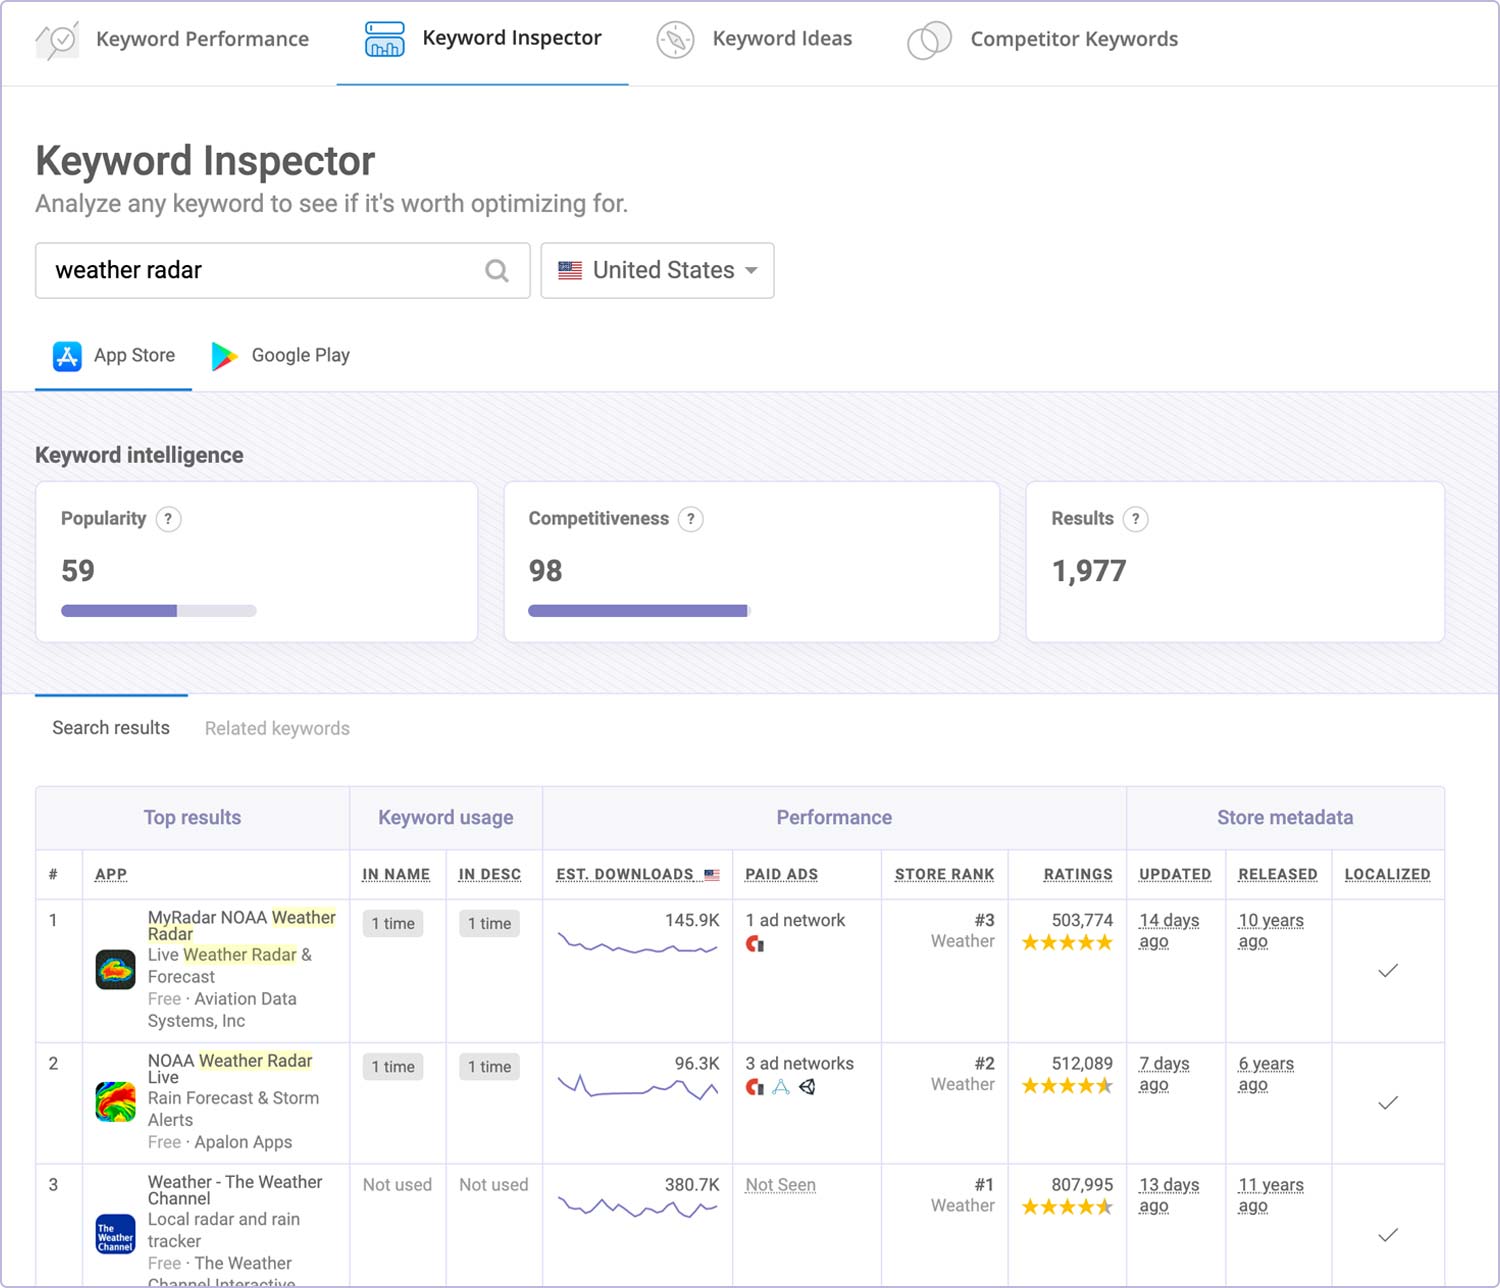
Task: Open Popularity help question mark
Action: 169,519
